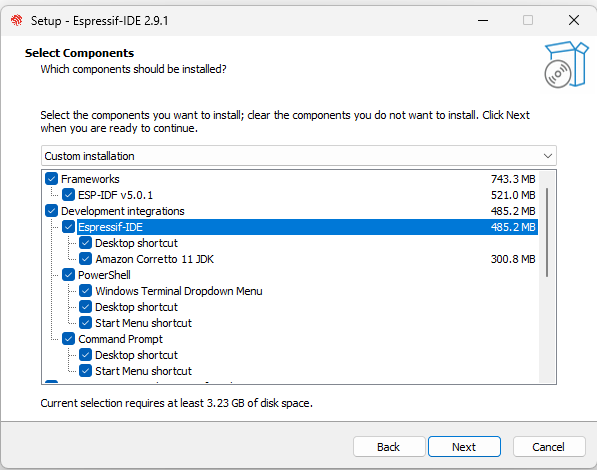Select the Amazon Corretto 11 JDK label
597x470 pixels.
coord(155,259)
